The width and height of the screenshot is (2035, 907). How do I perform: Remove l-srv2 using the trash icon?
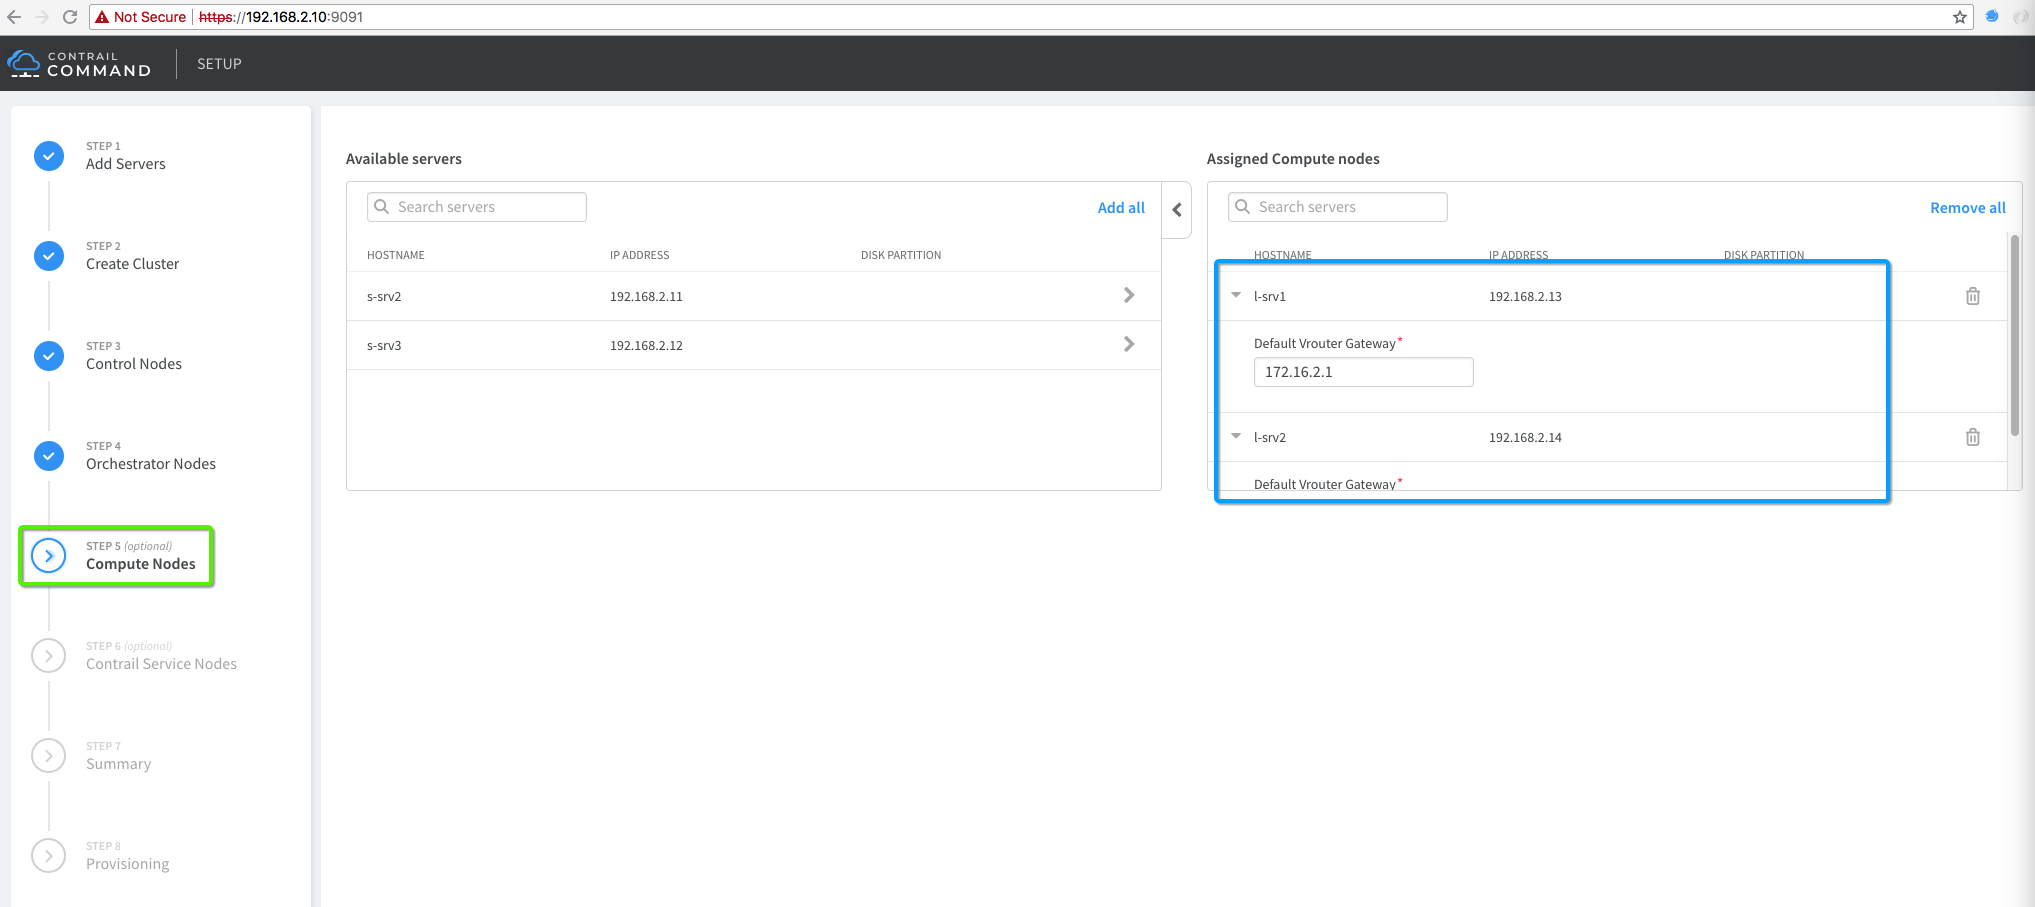pyautogui.click(x=1972, y=437)
